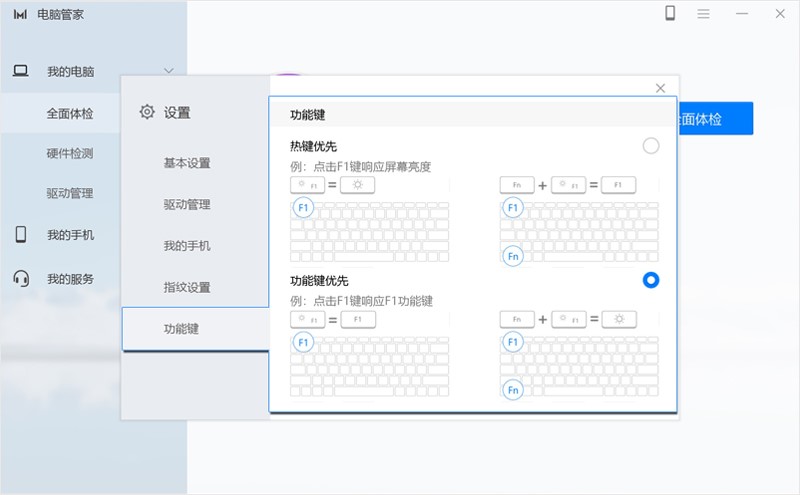Click the laptop icon beside 我的电脑

[20, 70]
